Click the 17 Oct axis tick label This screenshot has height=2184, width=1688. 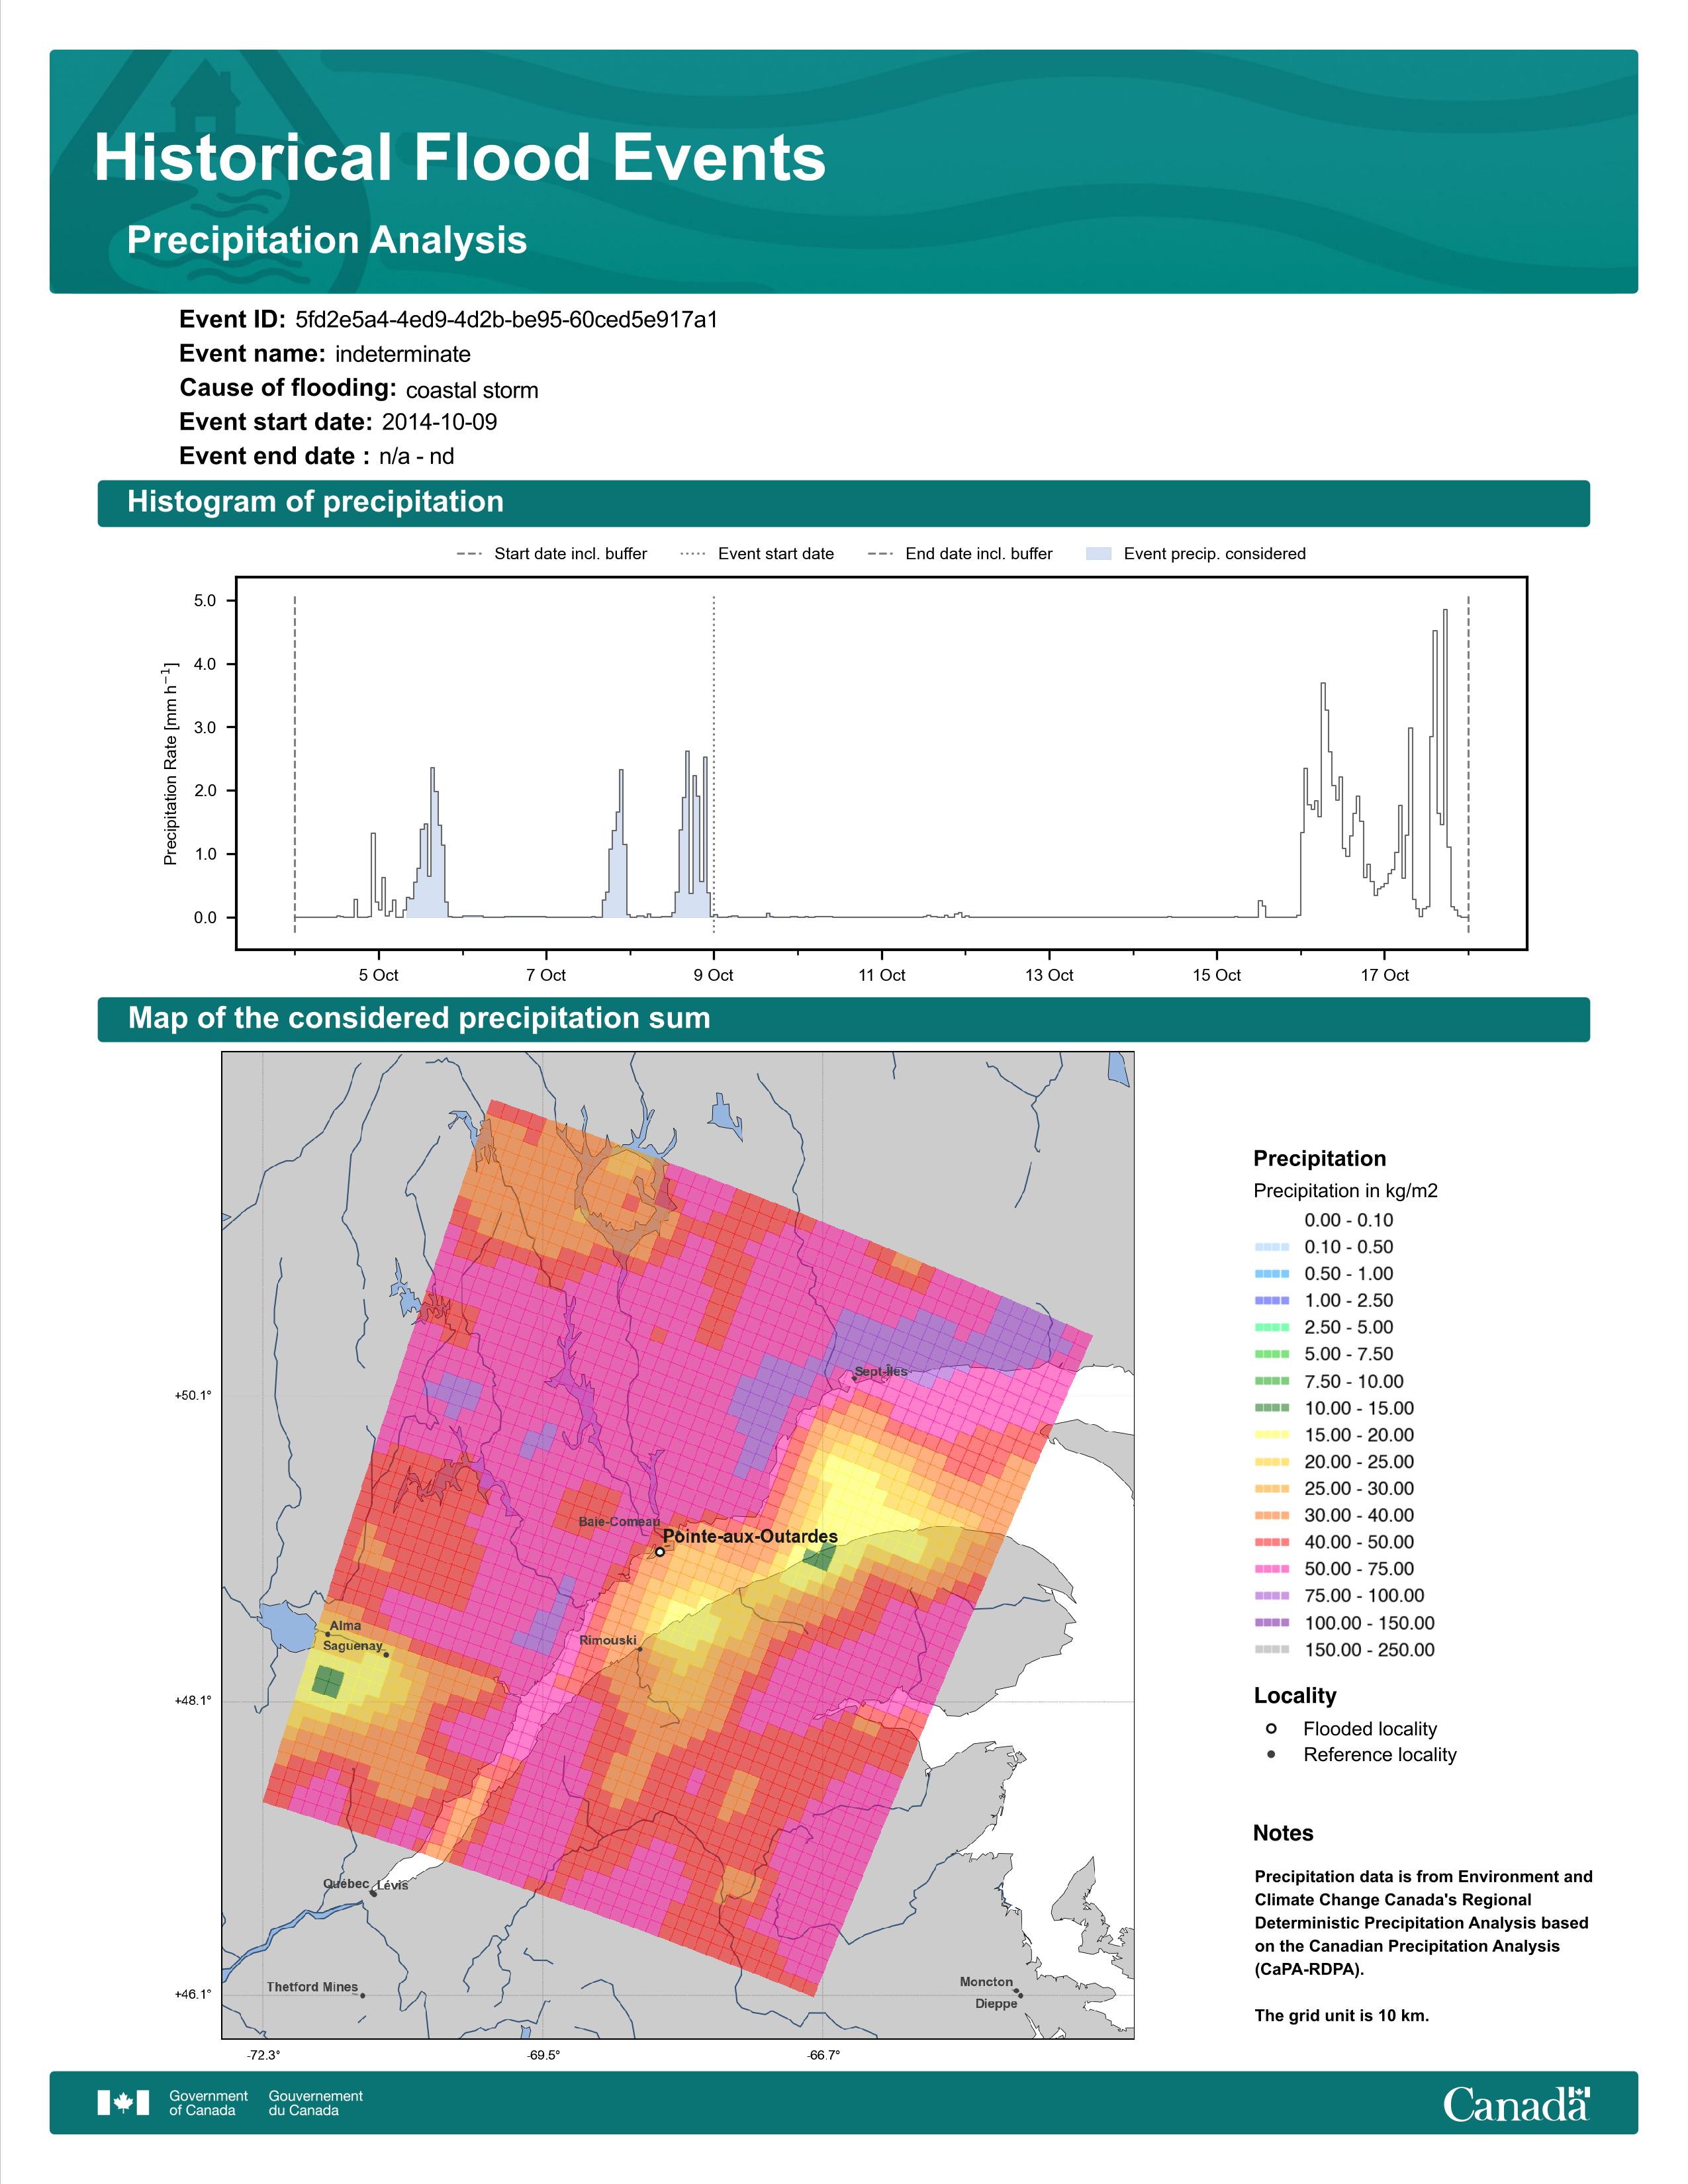1384,975
